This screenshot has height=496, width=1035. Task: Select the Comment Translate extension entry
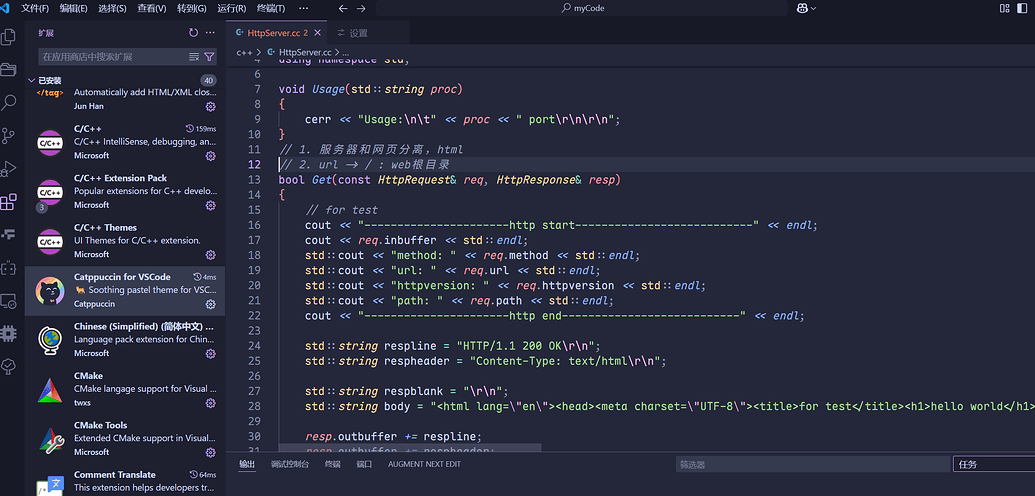click(125, 481)
